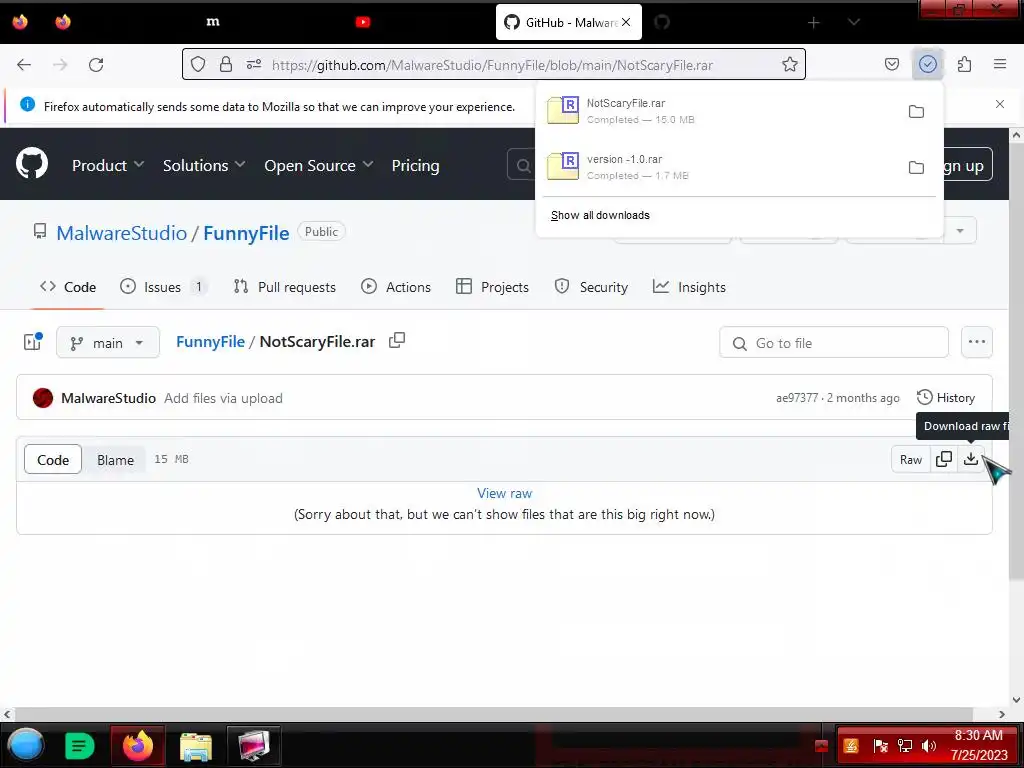Switch to the second GitHub tab
Viewport: 1024px width, 768px height.
(662, 22)
